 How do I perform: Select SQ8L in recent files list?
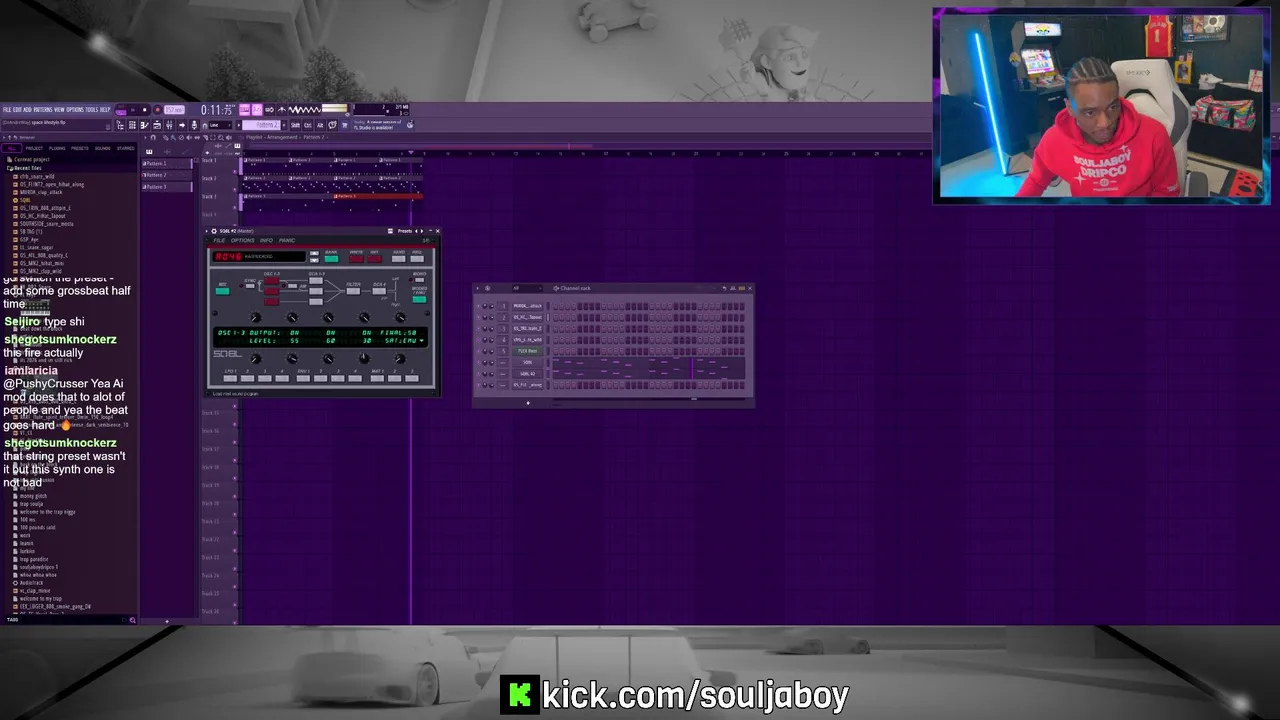coord(25,200)
